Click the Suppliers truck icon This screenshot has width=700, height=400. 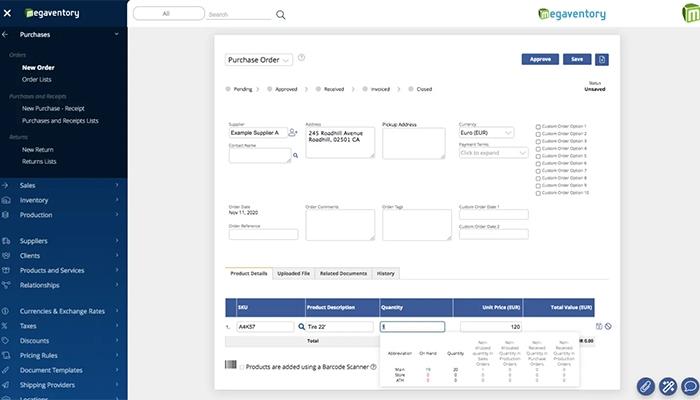(6, 241)
